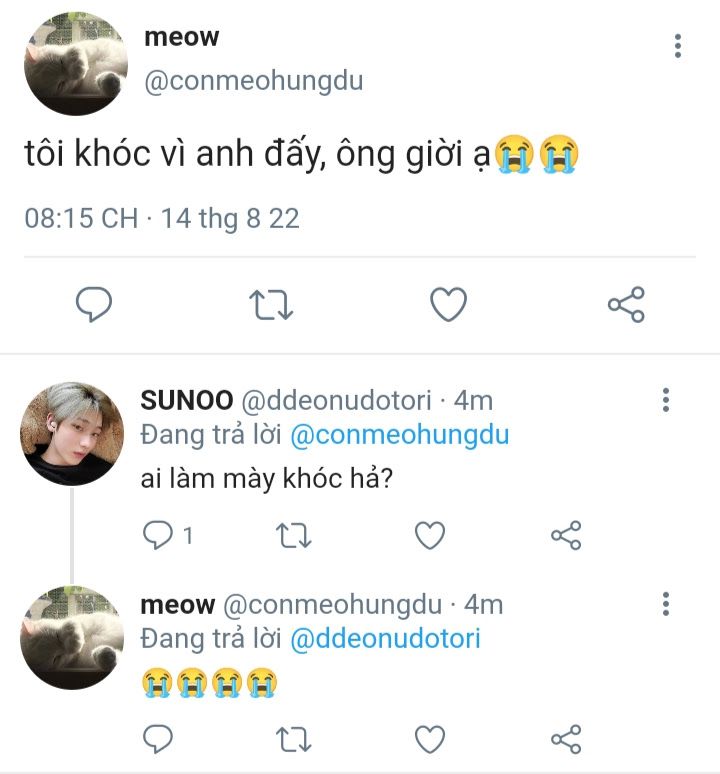This screenshot has height=774, width=720.
Task: Share SUNOO's reply tweet
Action: pyautogui.click(x=566, y=535)
